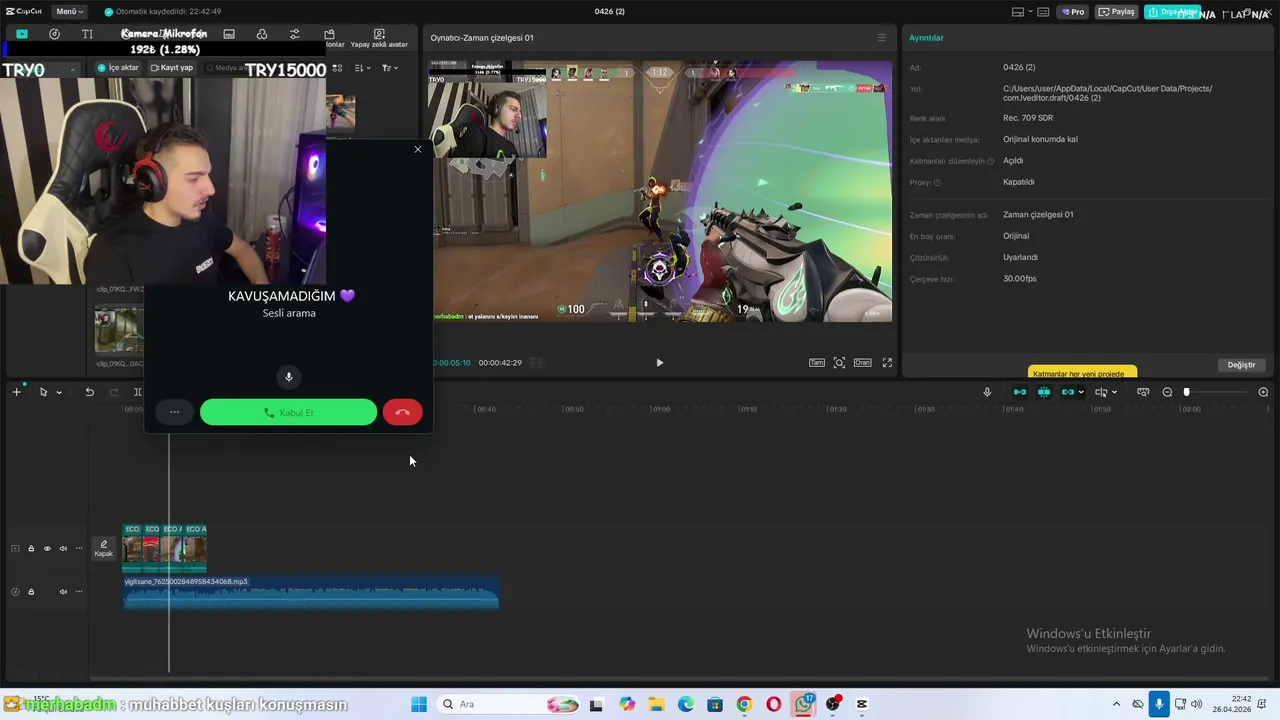Decline the incoming call with red button
Screen dimensions: 1280x720
pos(402,412)
